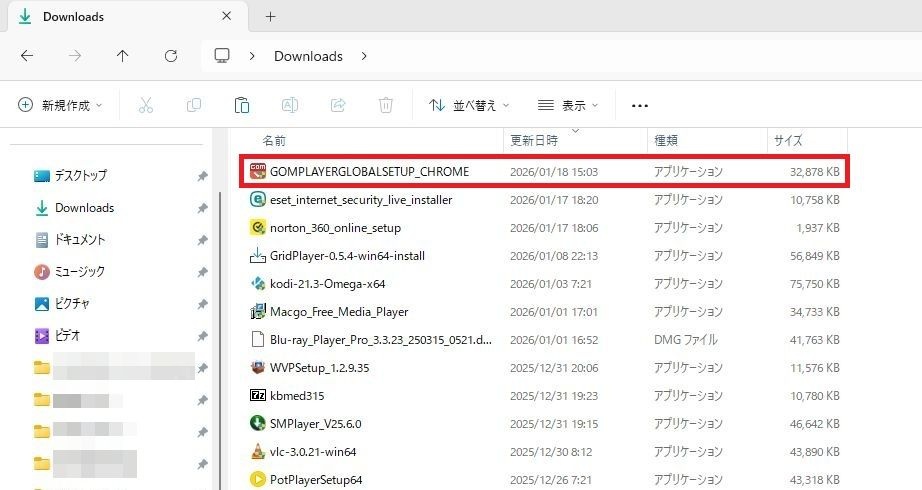Open the 新規作成 dropdown
Viewport: 922px width, 490px height.
[61, 105]
